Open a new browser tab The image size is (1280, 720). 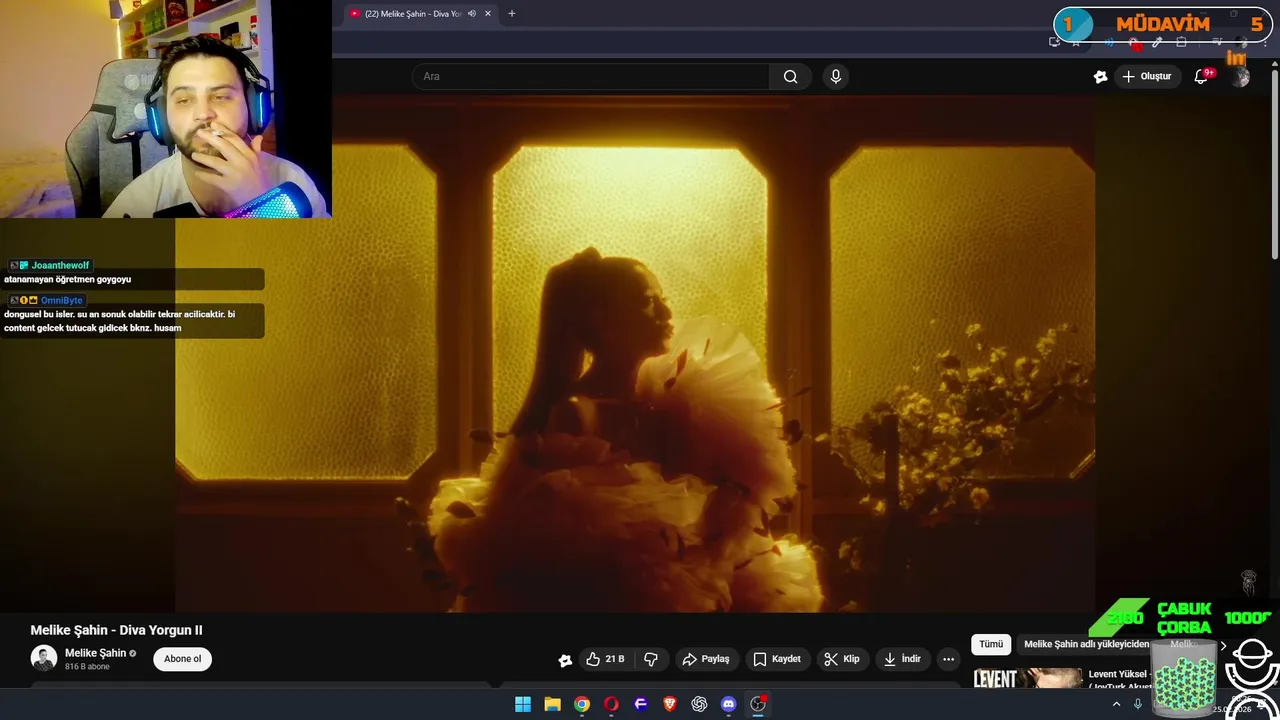pos(512,14)
